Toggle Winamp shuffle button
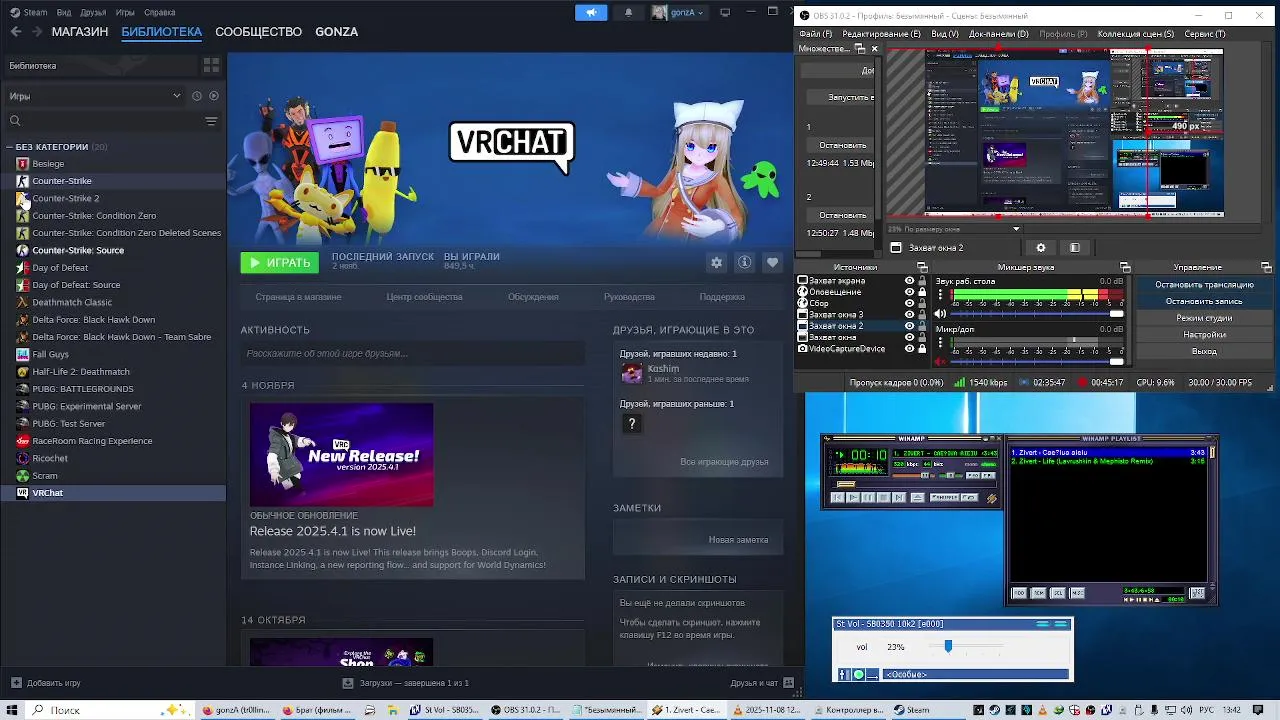The image size is (1280, 720). coord(944,498)
